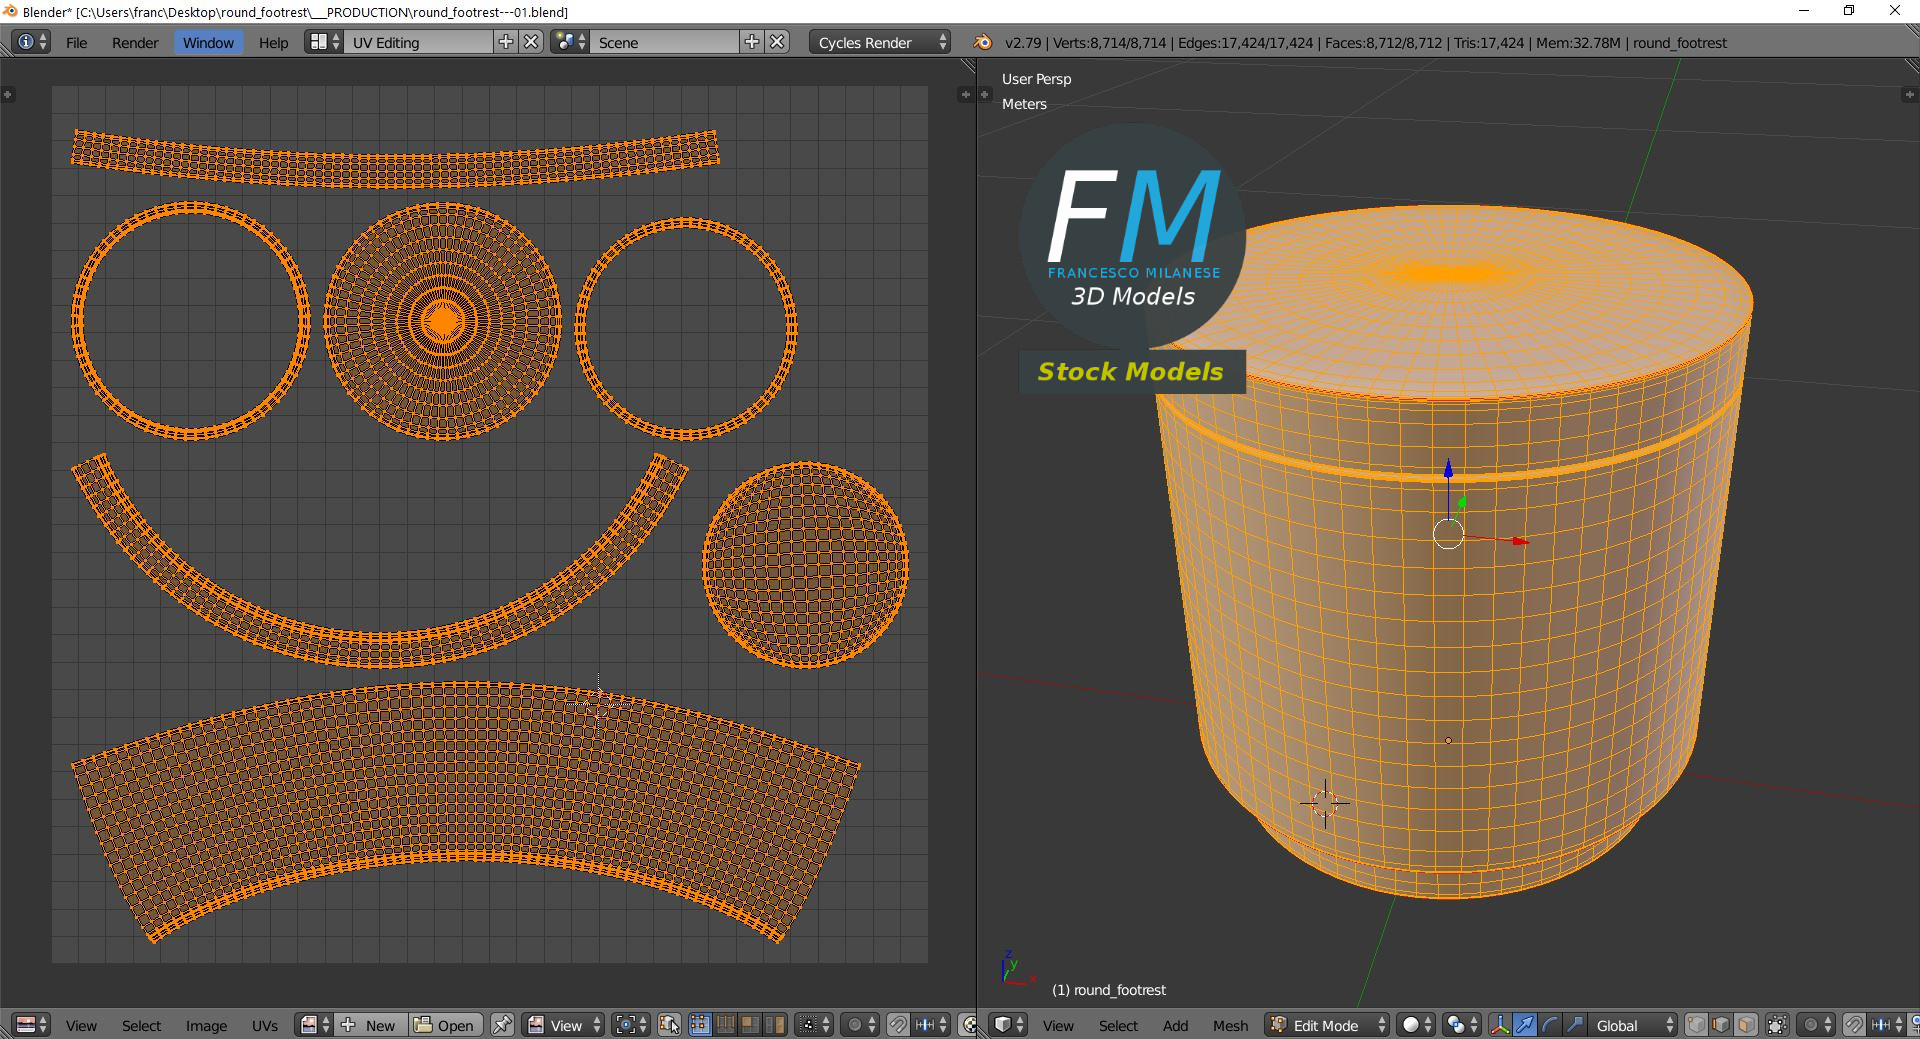Toggle limit selection to visible in 3D view
1920x1039 pixels.
[x=1777, y=1025]
